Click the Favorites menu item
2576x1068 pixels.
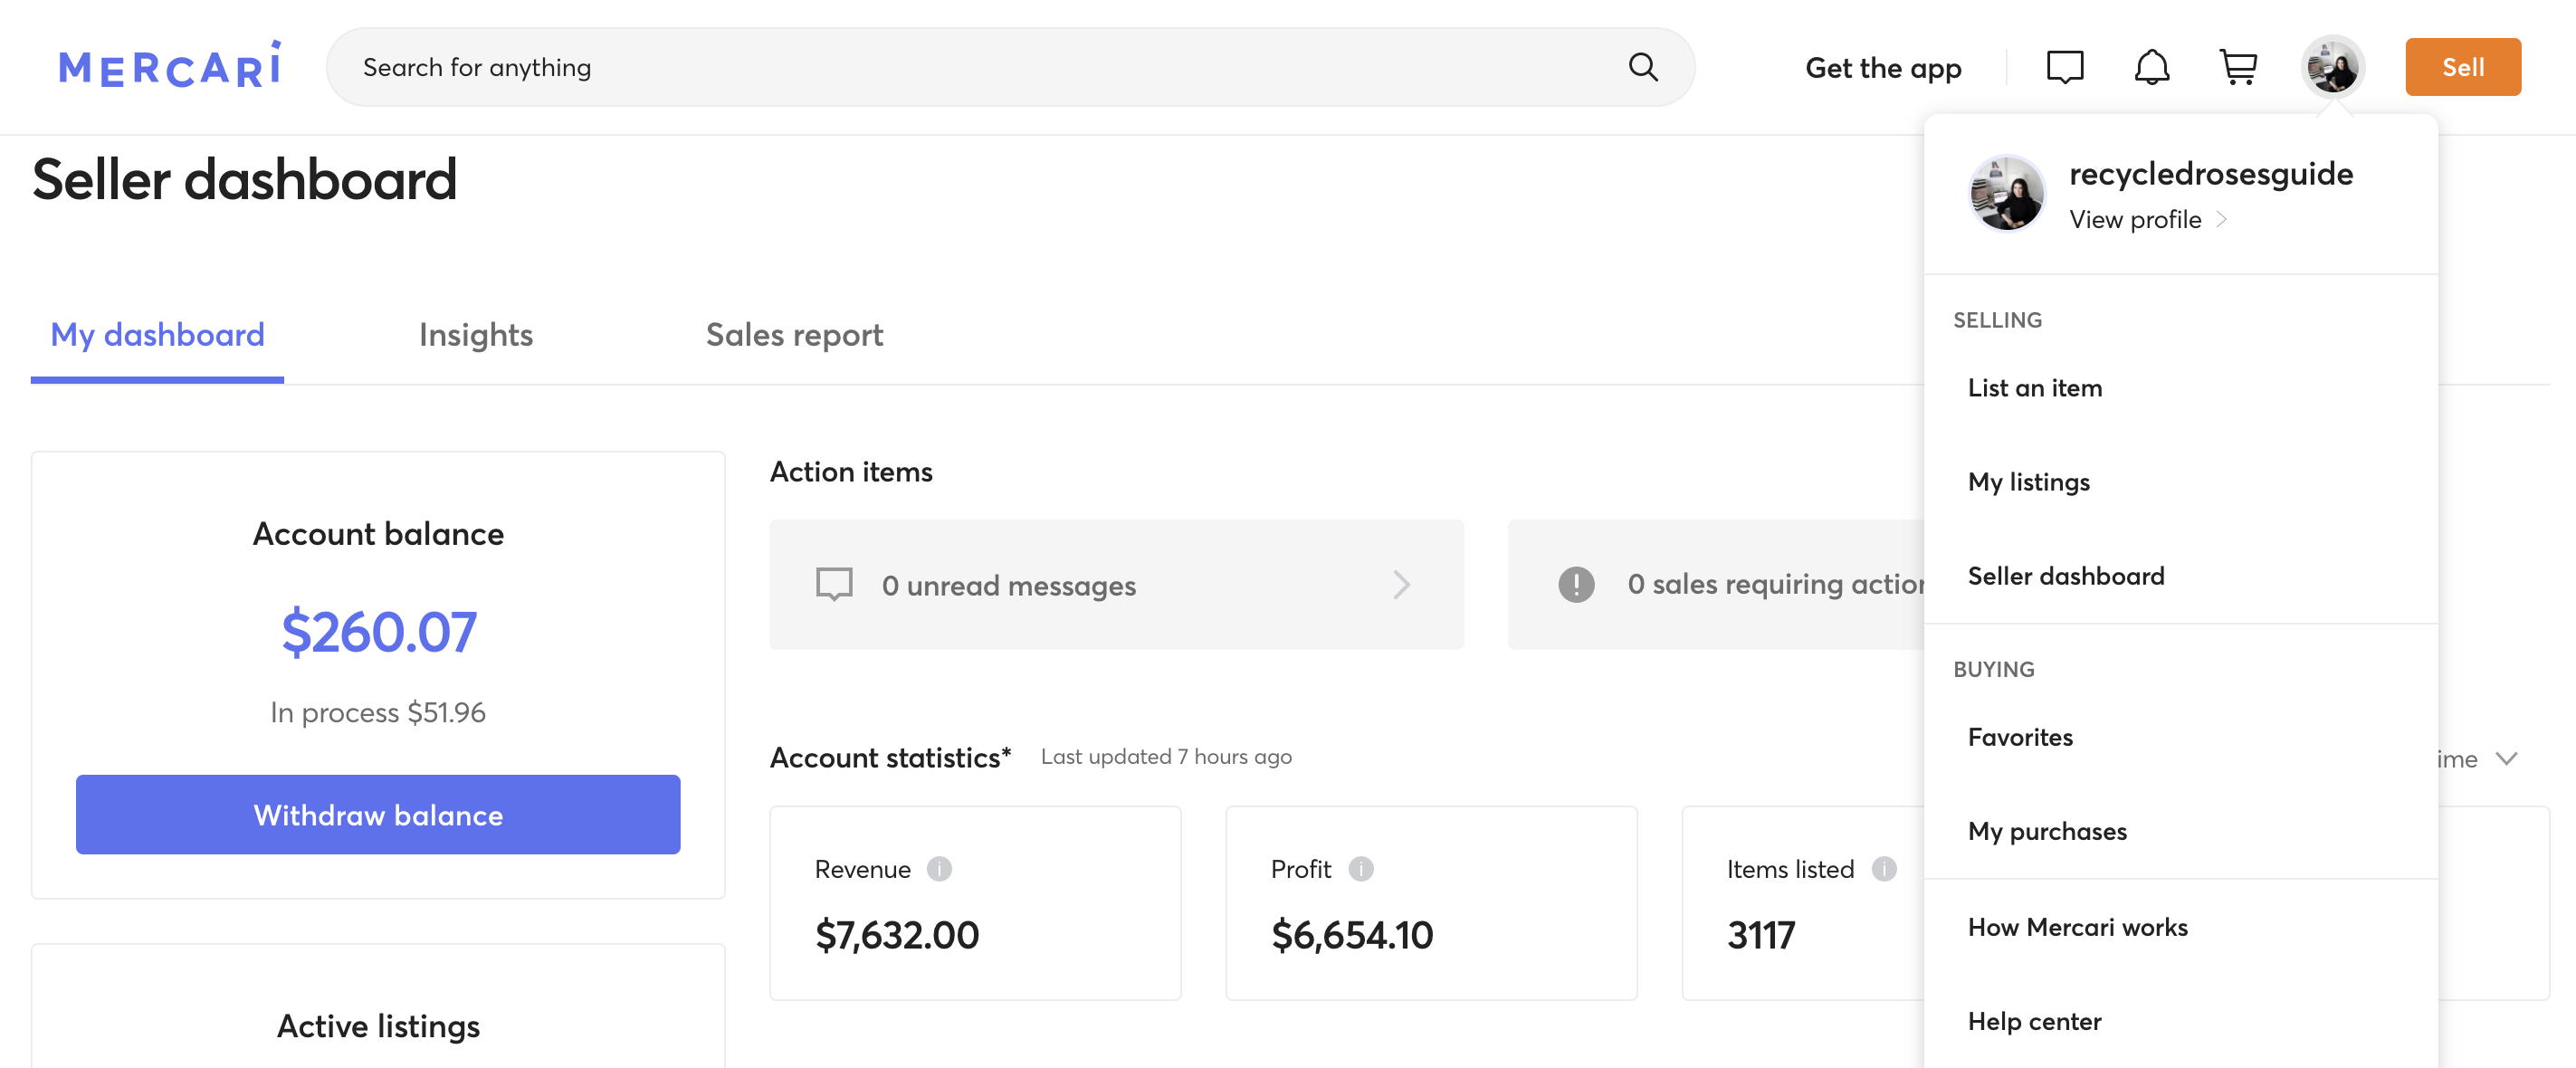tap(2019, 734)
